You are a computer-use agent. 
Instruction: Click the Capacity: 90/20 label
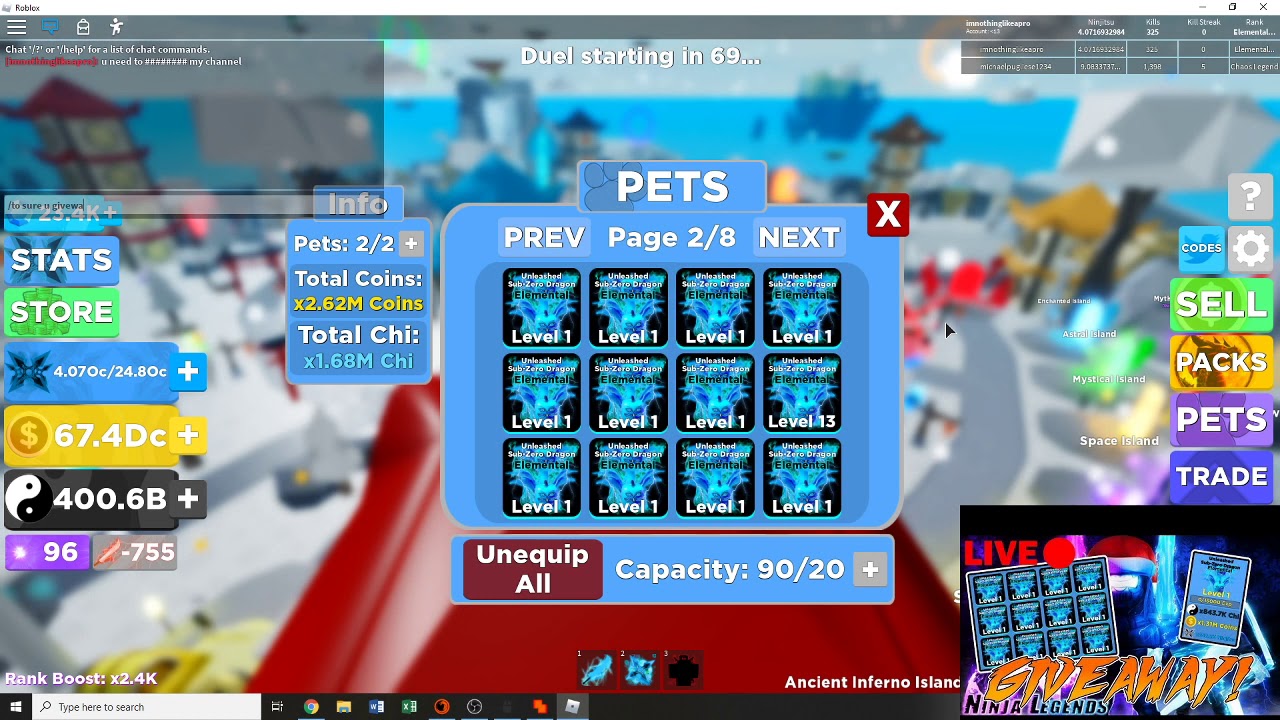(x=730, y=570)
